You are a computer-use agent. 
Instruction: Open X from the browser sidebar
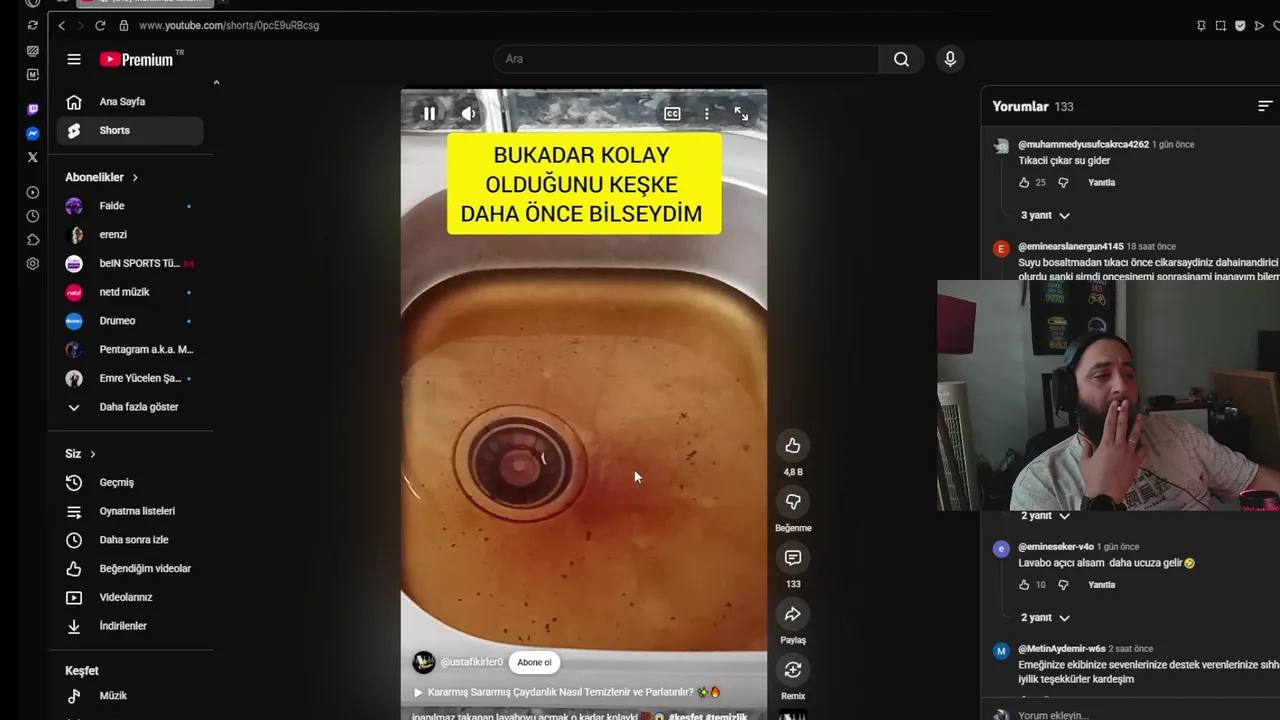pos(32,157)
